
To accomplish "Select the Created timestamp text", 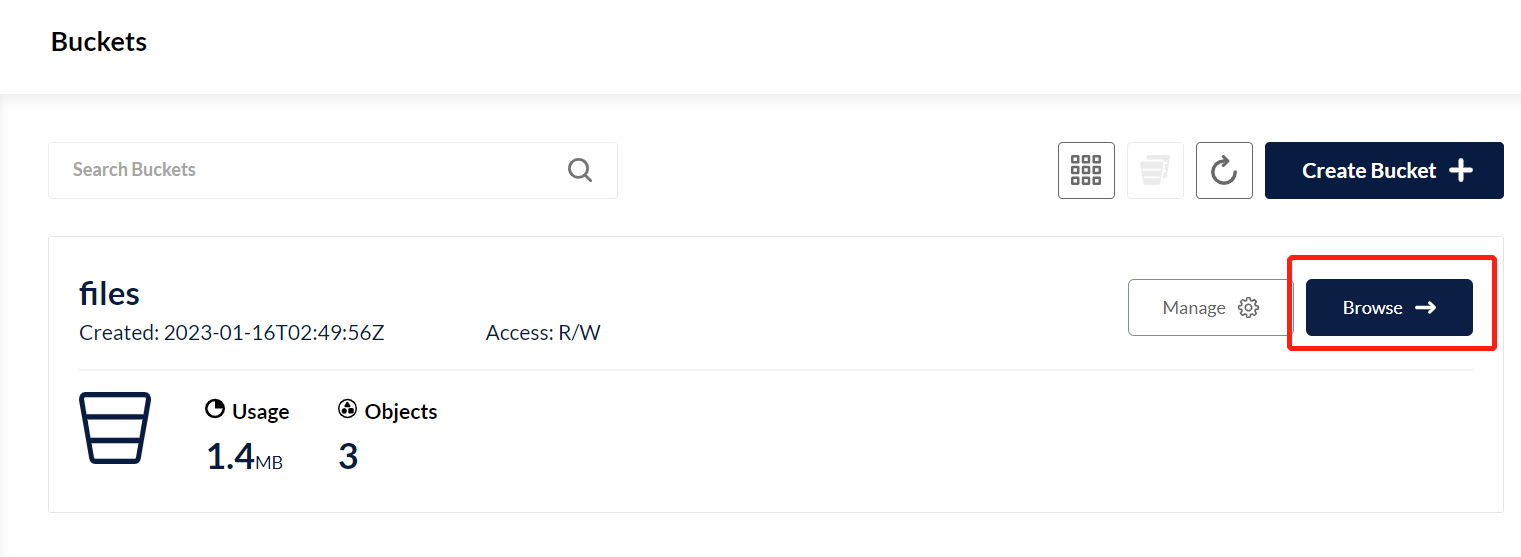I will (x=231, y=333).
